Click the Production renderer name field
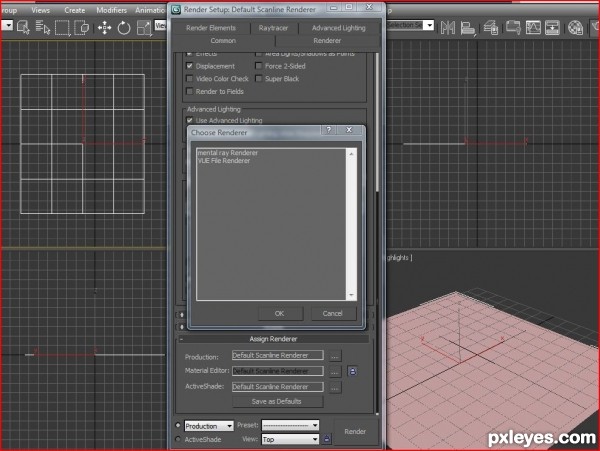Screen dimensions: 600x451 tap(277, 355)
